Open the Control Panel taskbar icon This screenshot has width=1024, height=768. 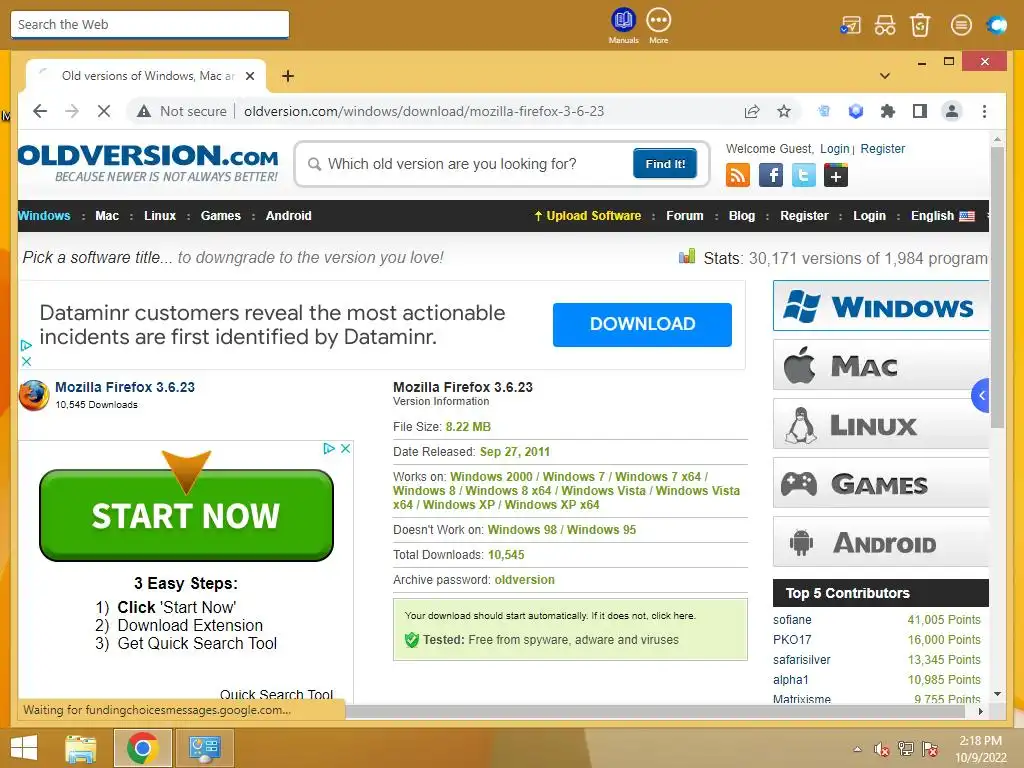point(204,748)
